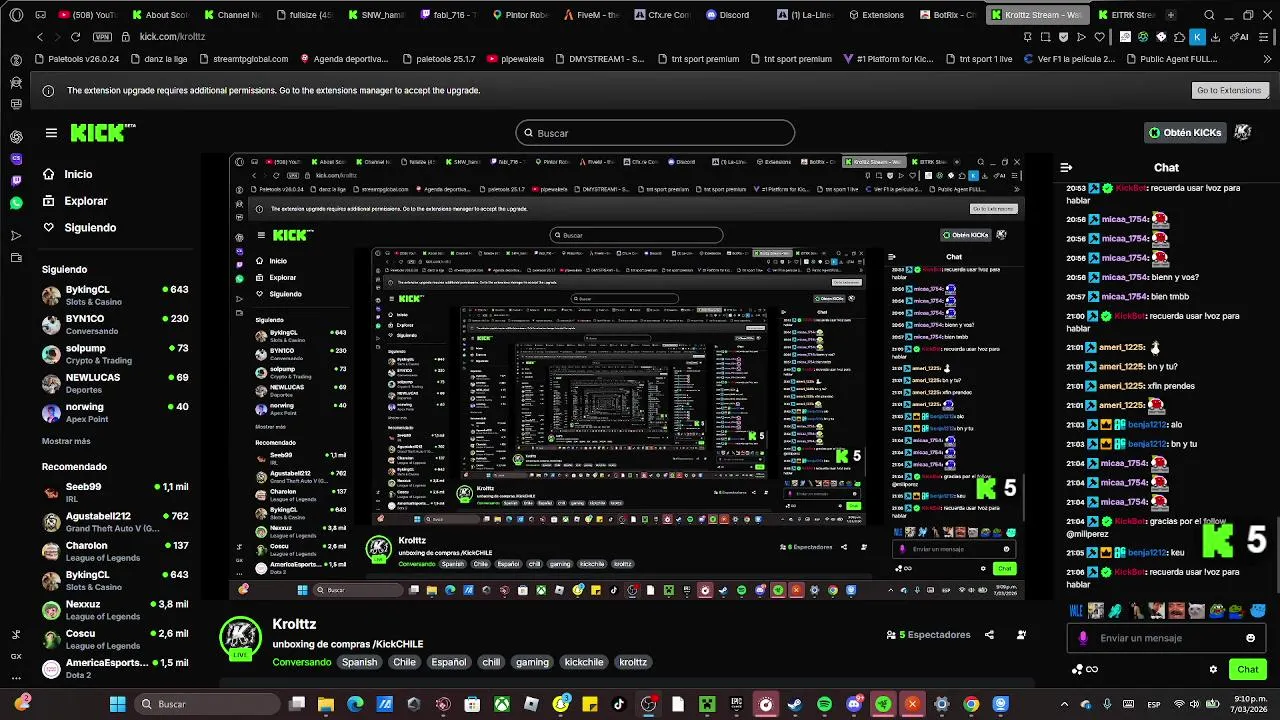Viewport: 1280px width, 720px height.
Task: Open BYN1CO channel in followed list
Action: [x=115, y=324]
